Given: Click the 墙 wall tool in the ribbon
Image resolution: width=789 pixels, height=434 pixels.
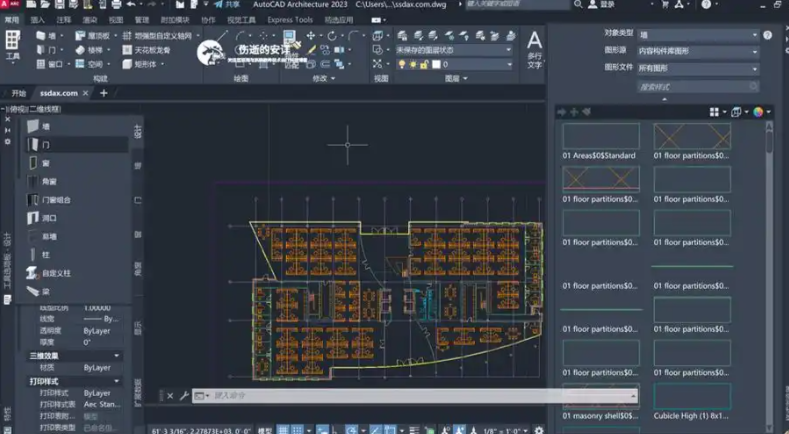Looking at the screenshot, I should tap(46, 36).
